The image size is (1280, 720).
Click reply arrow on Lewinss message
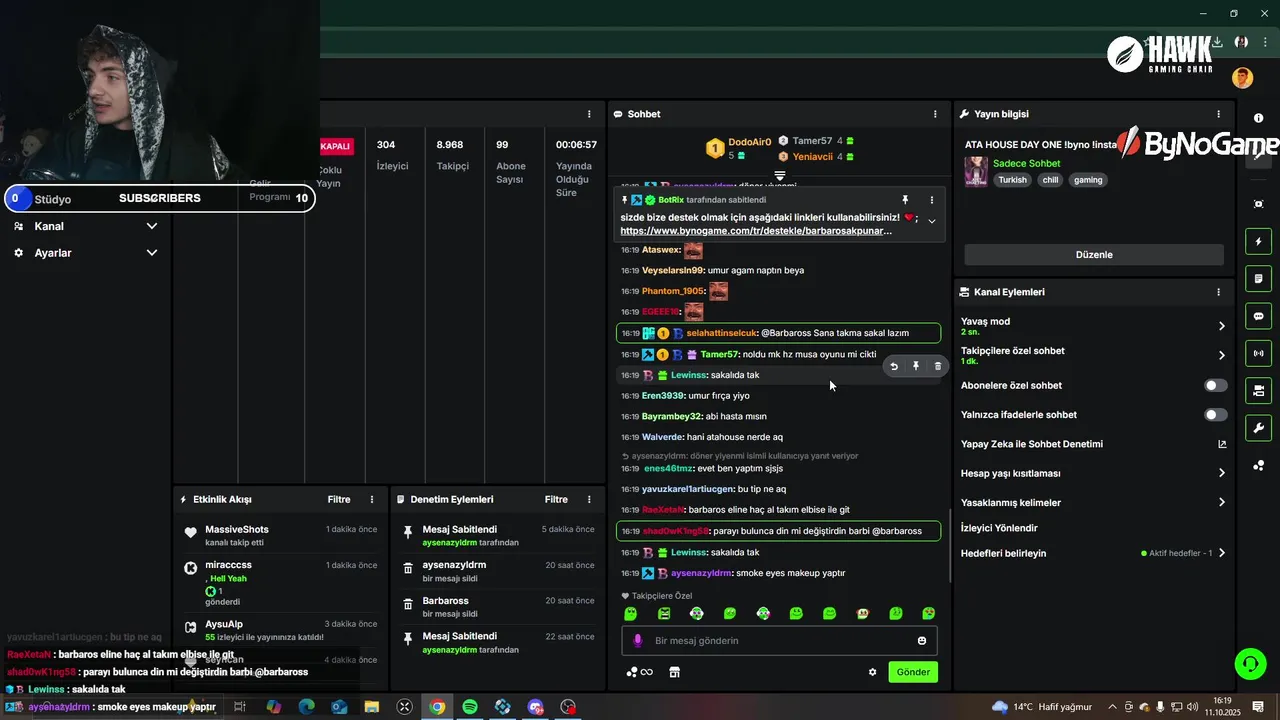click(894, 367)
